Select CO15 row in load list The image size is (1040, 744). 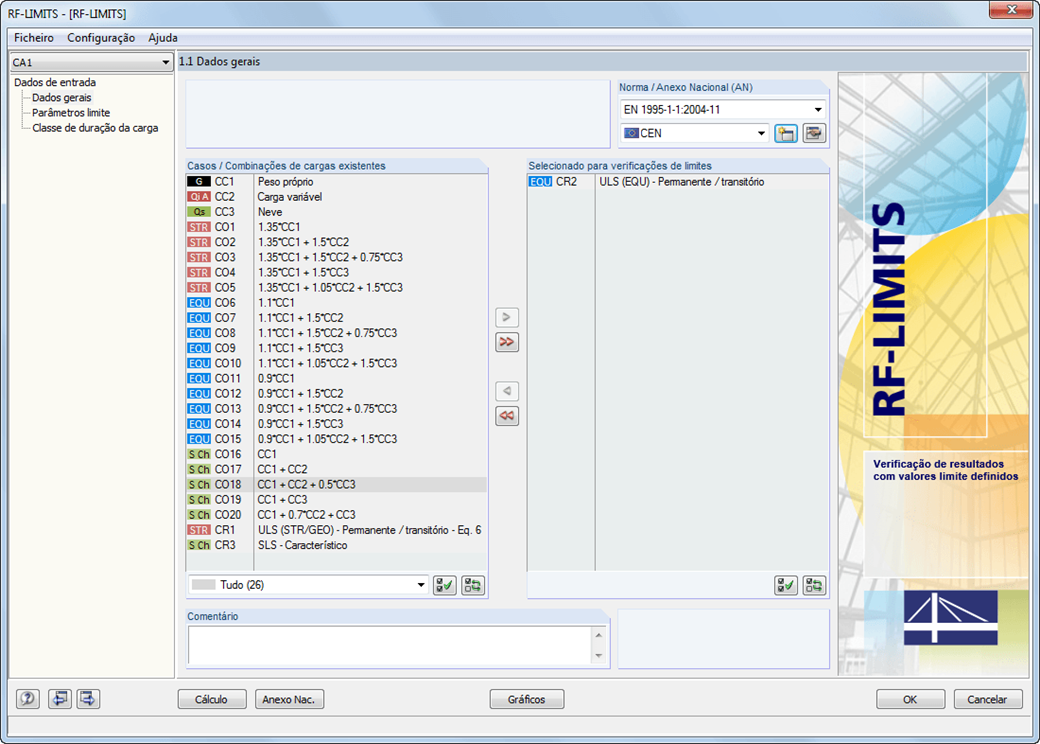(x=336, y=439)
